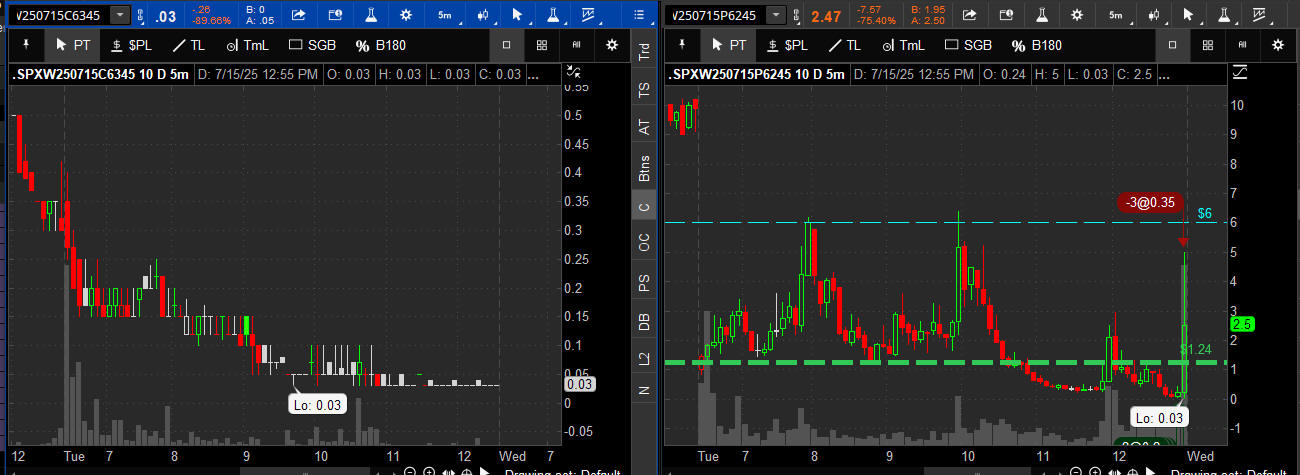The image size is (1300, 475).
Task: Expand the symbol dropdown for 250715C6345
Action: [x=121, y=15]
